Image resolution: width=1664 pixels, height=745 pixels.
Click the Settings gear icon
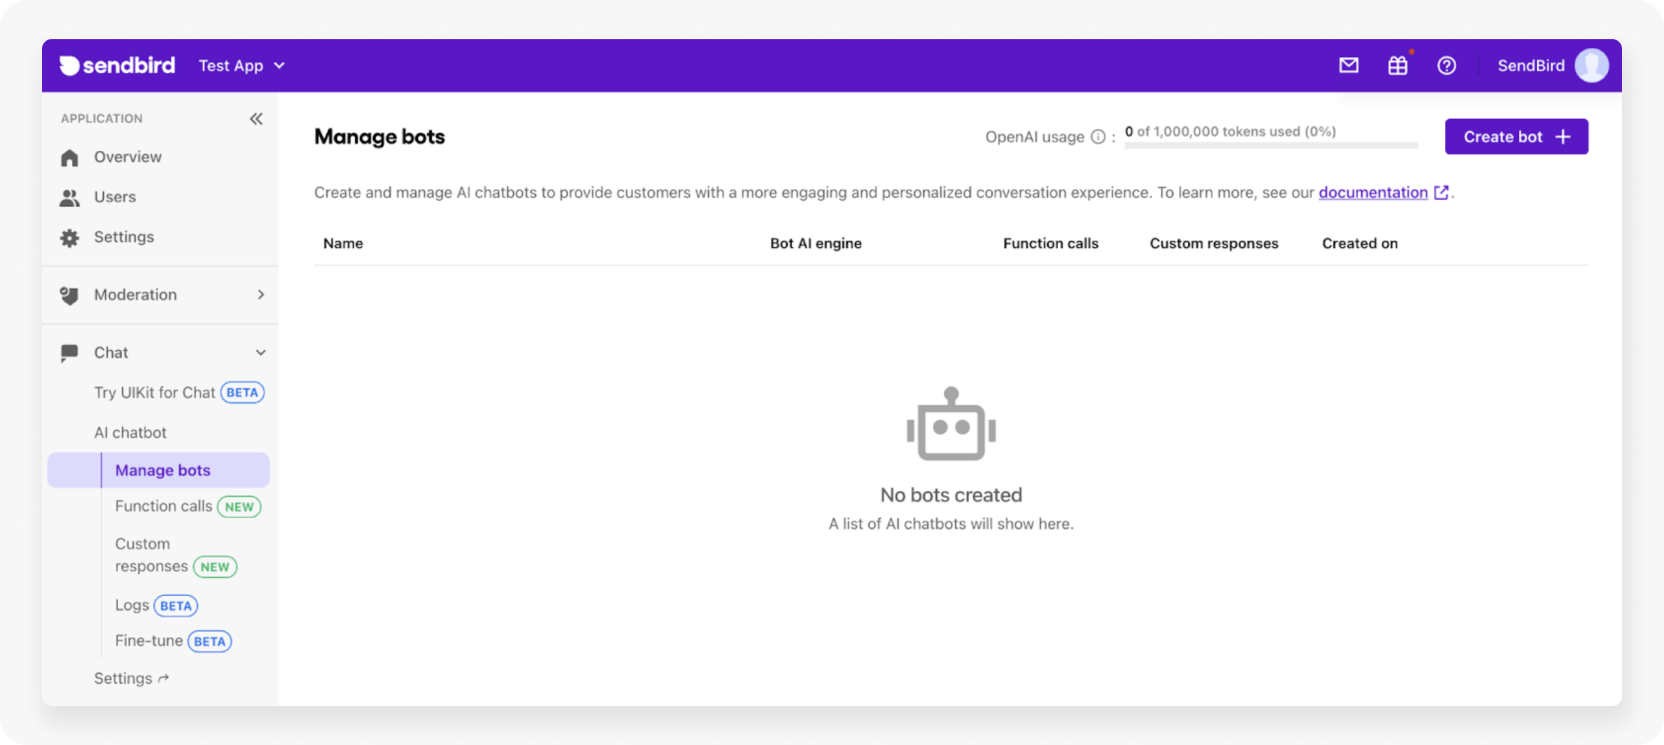[x=70, y=238]
